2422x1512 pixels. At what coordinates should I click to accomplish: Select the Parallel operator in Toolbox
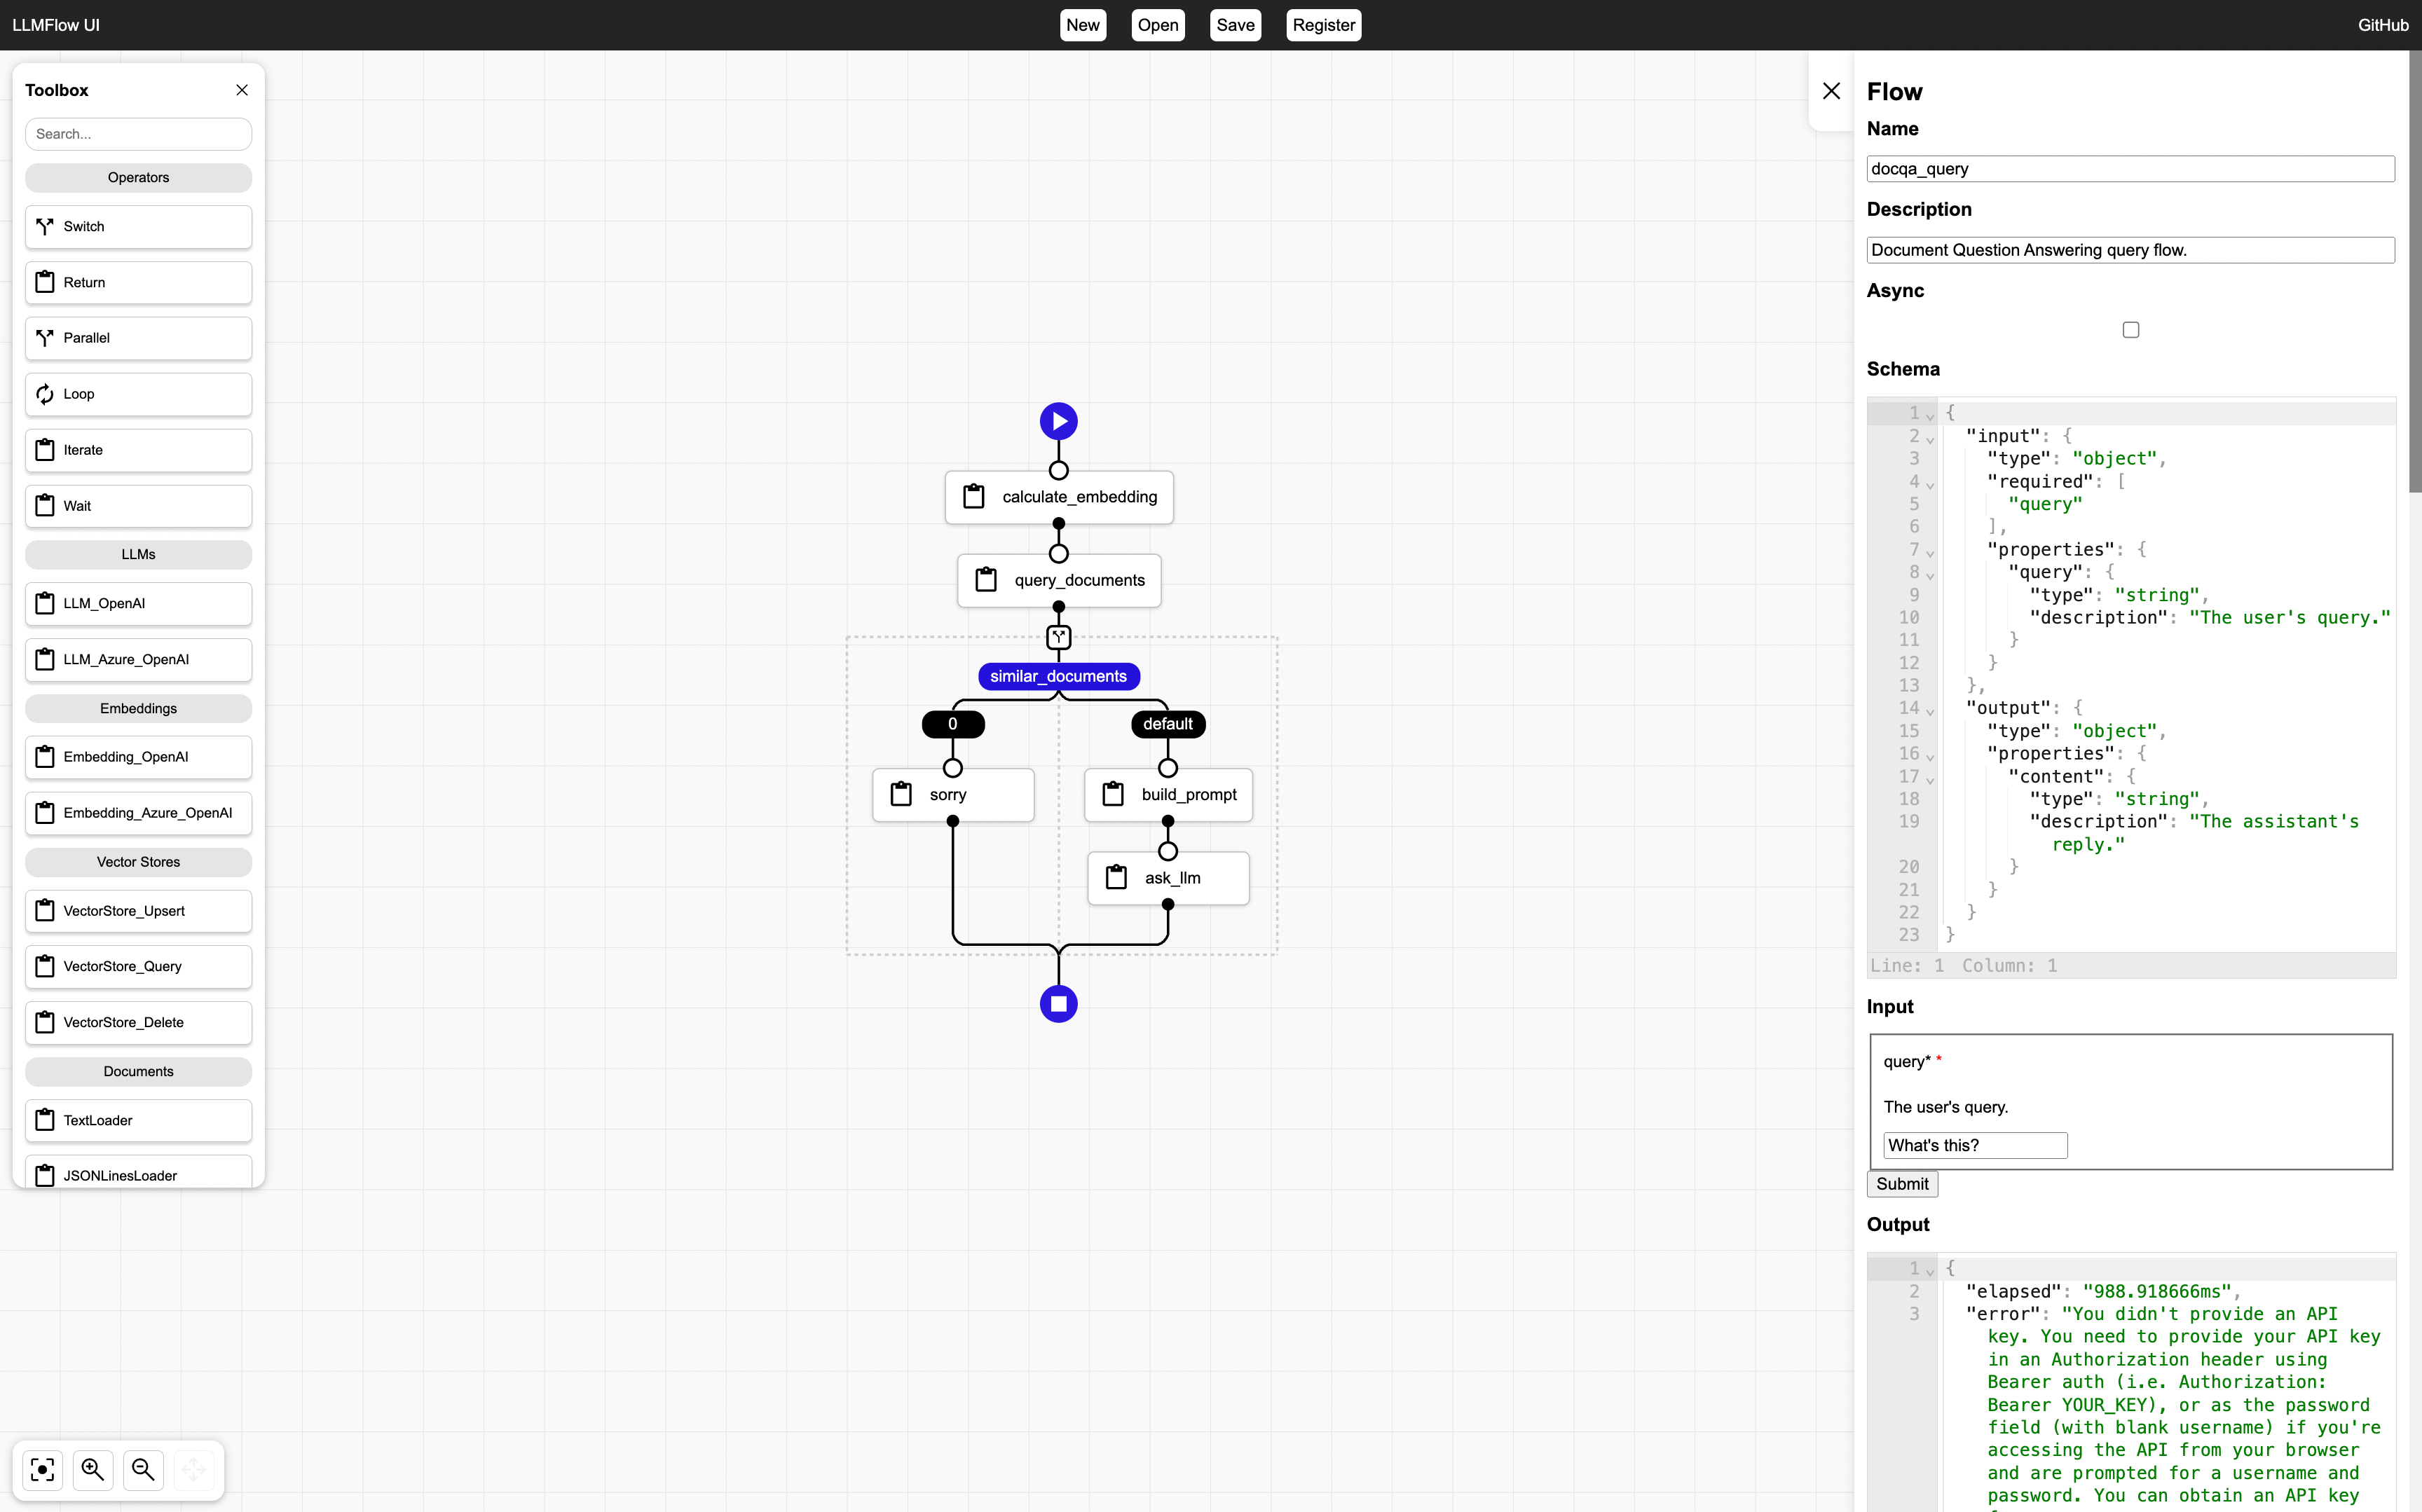click(x=138, y=338)
